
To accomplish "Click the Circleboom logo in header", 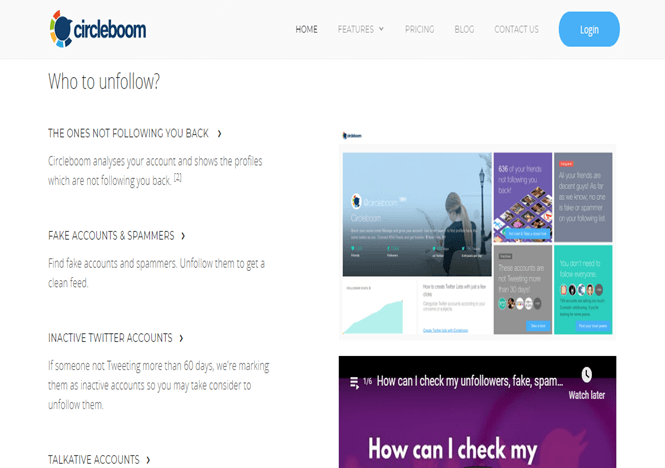I will pos(98,29).
